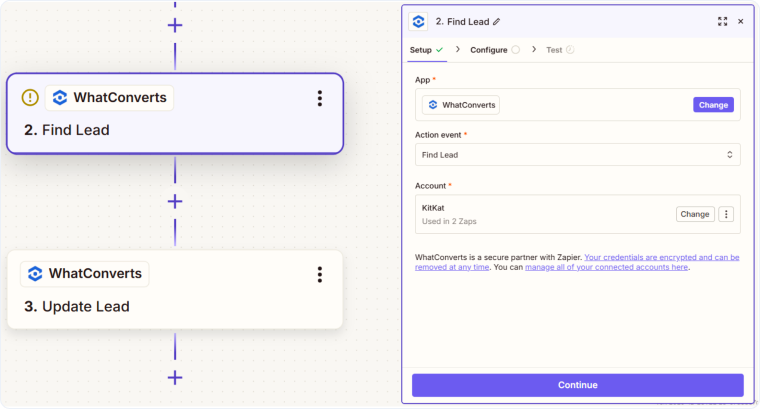Open the credentials encryption link

tap(661, 257)
